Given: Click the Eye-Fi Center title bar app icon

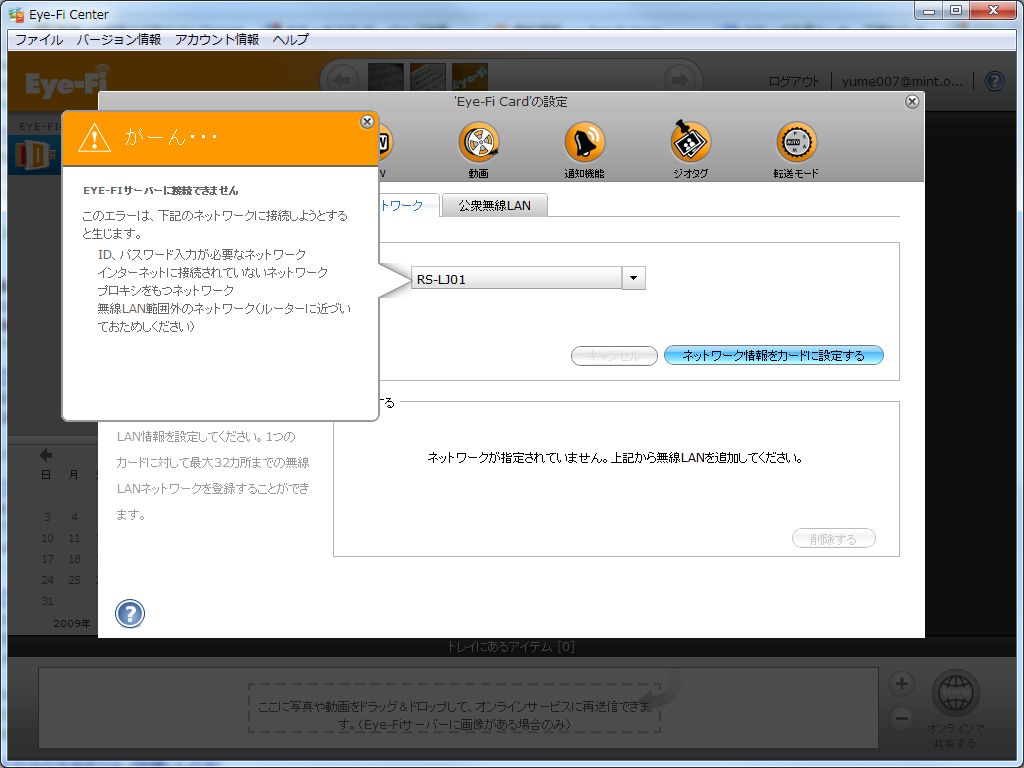Looking at the screenshot, I should [16, 14].
